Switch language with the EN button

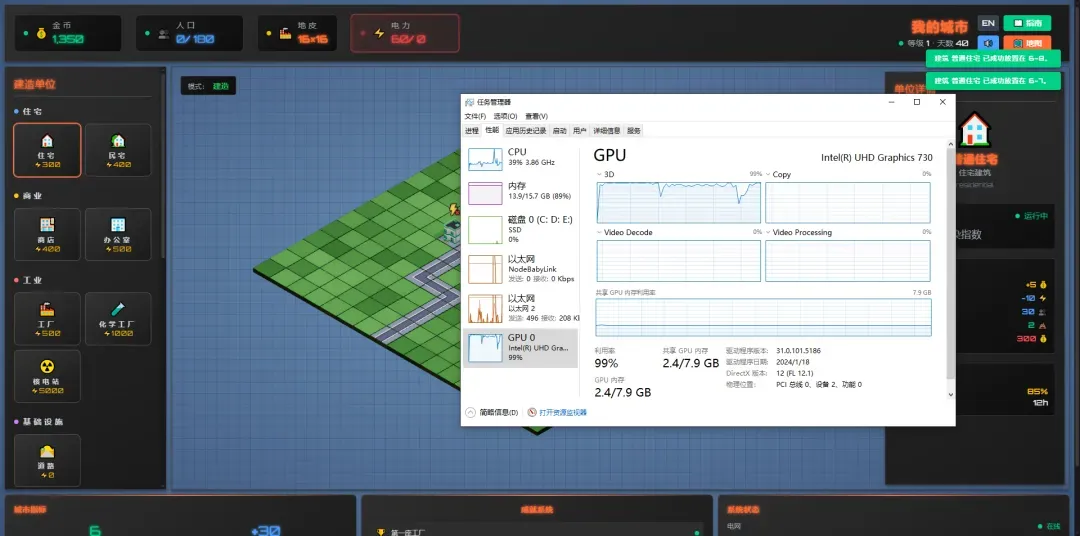[x=988, y=23]
